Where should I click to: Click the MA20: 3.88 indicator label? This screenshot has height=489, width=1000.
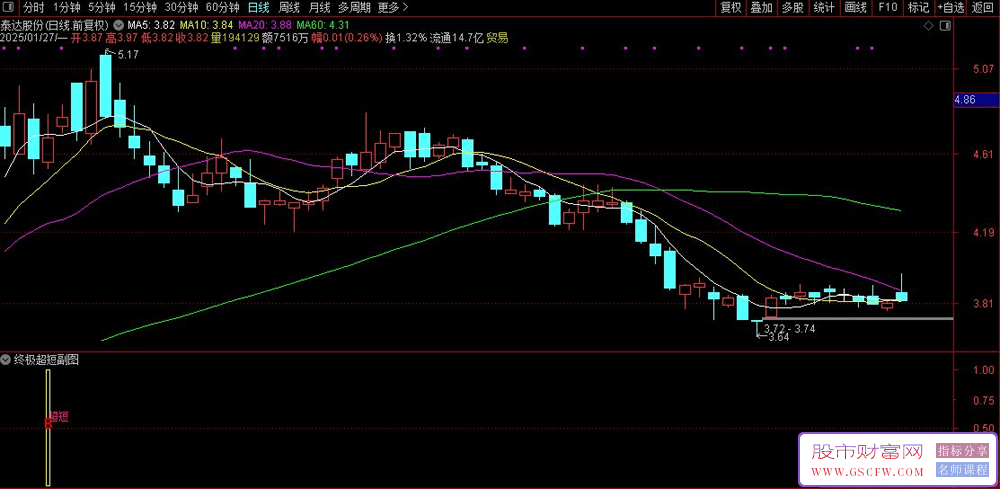265,26
